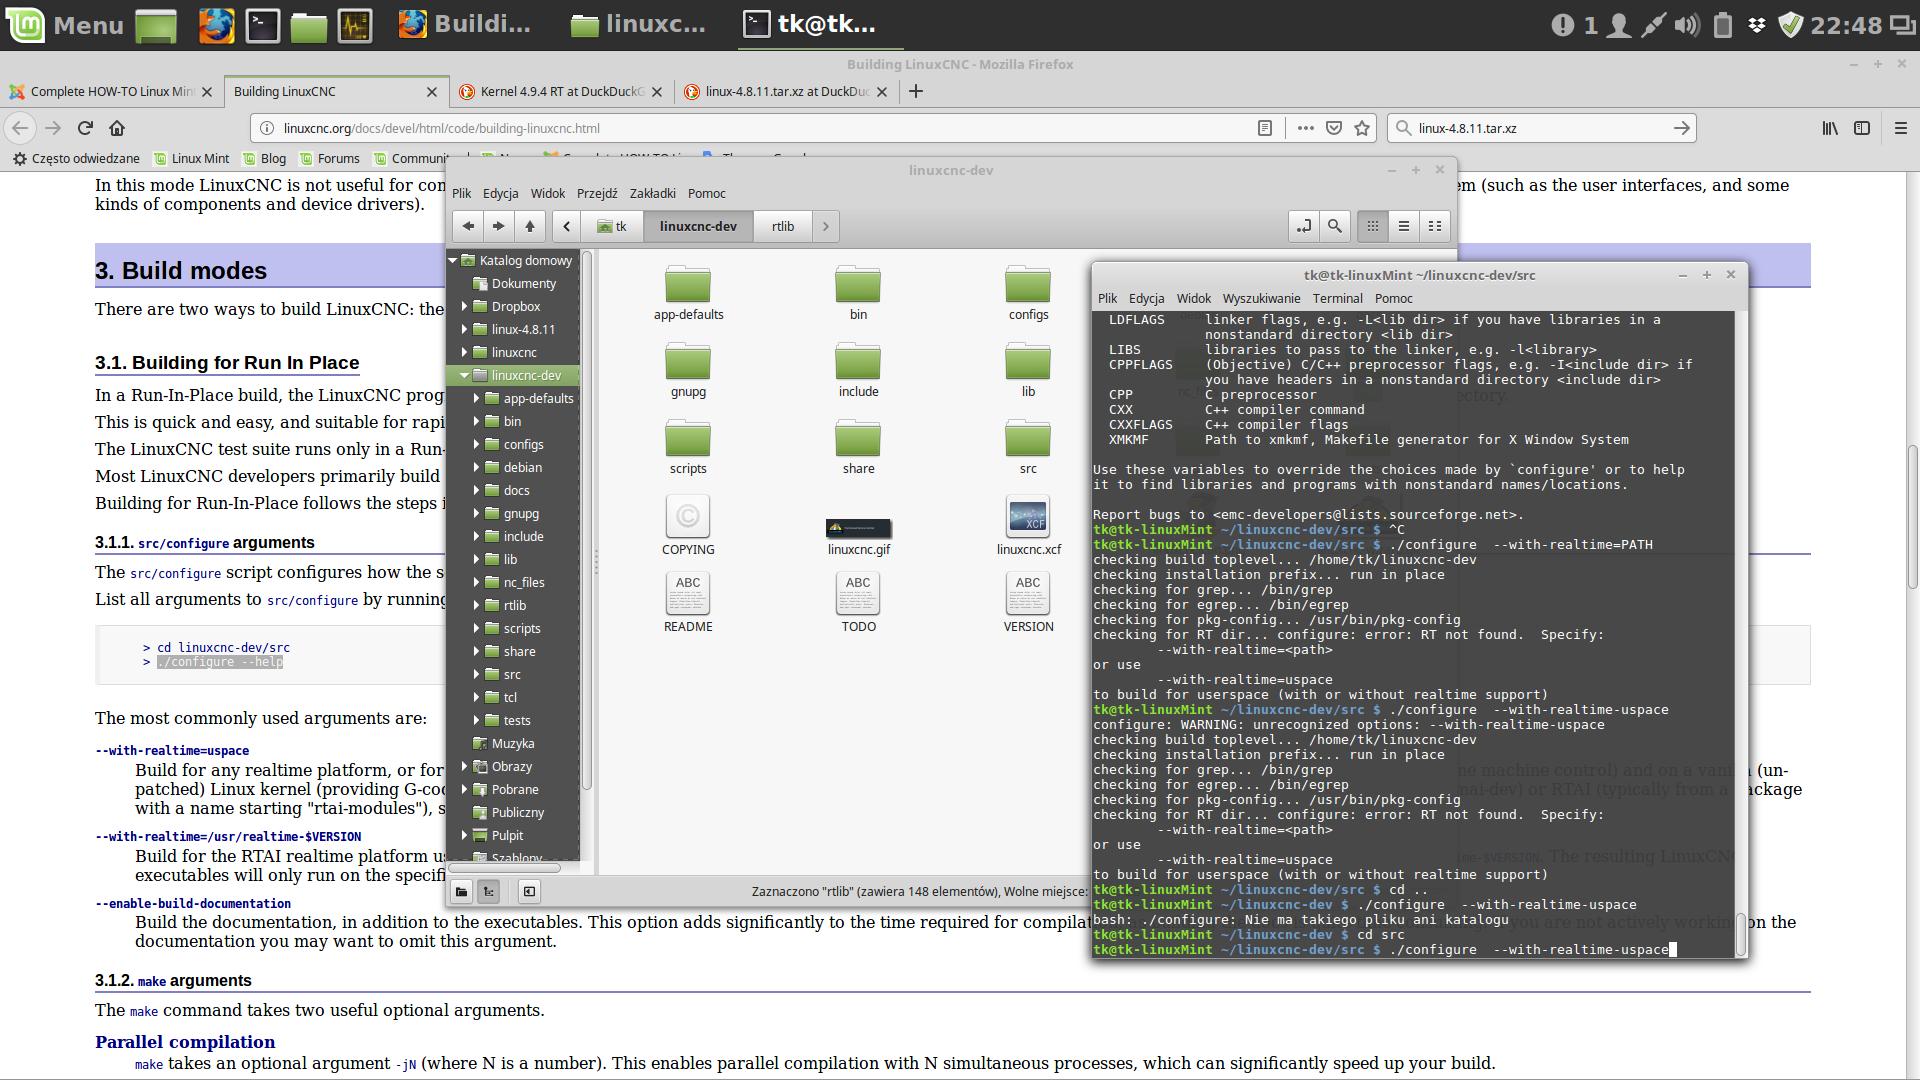Open a new Firefox tab

(x=915, y=91)
